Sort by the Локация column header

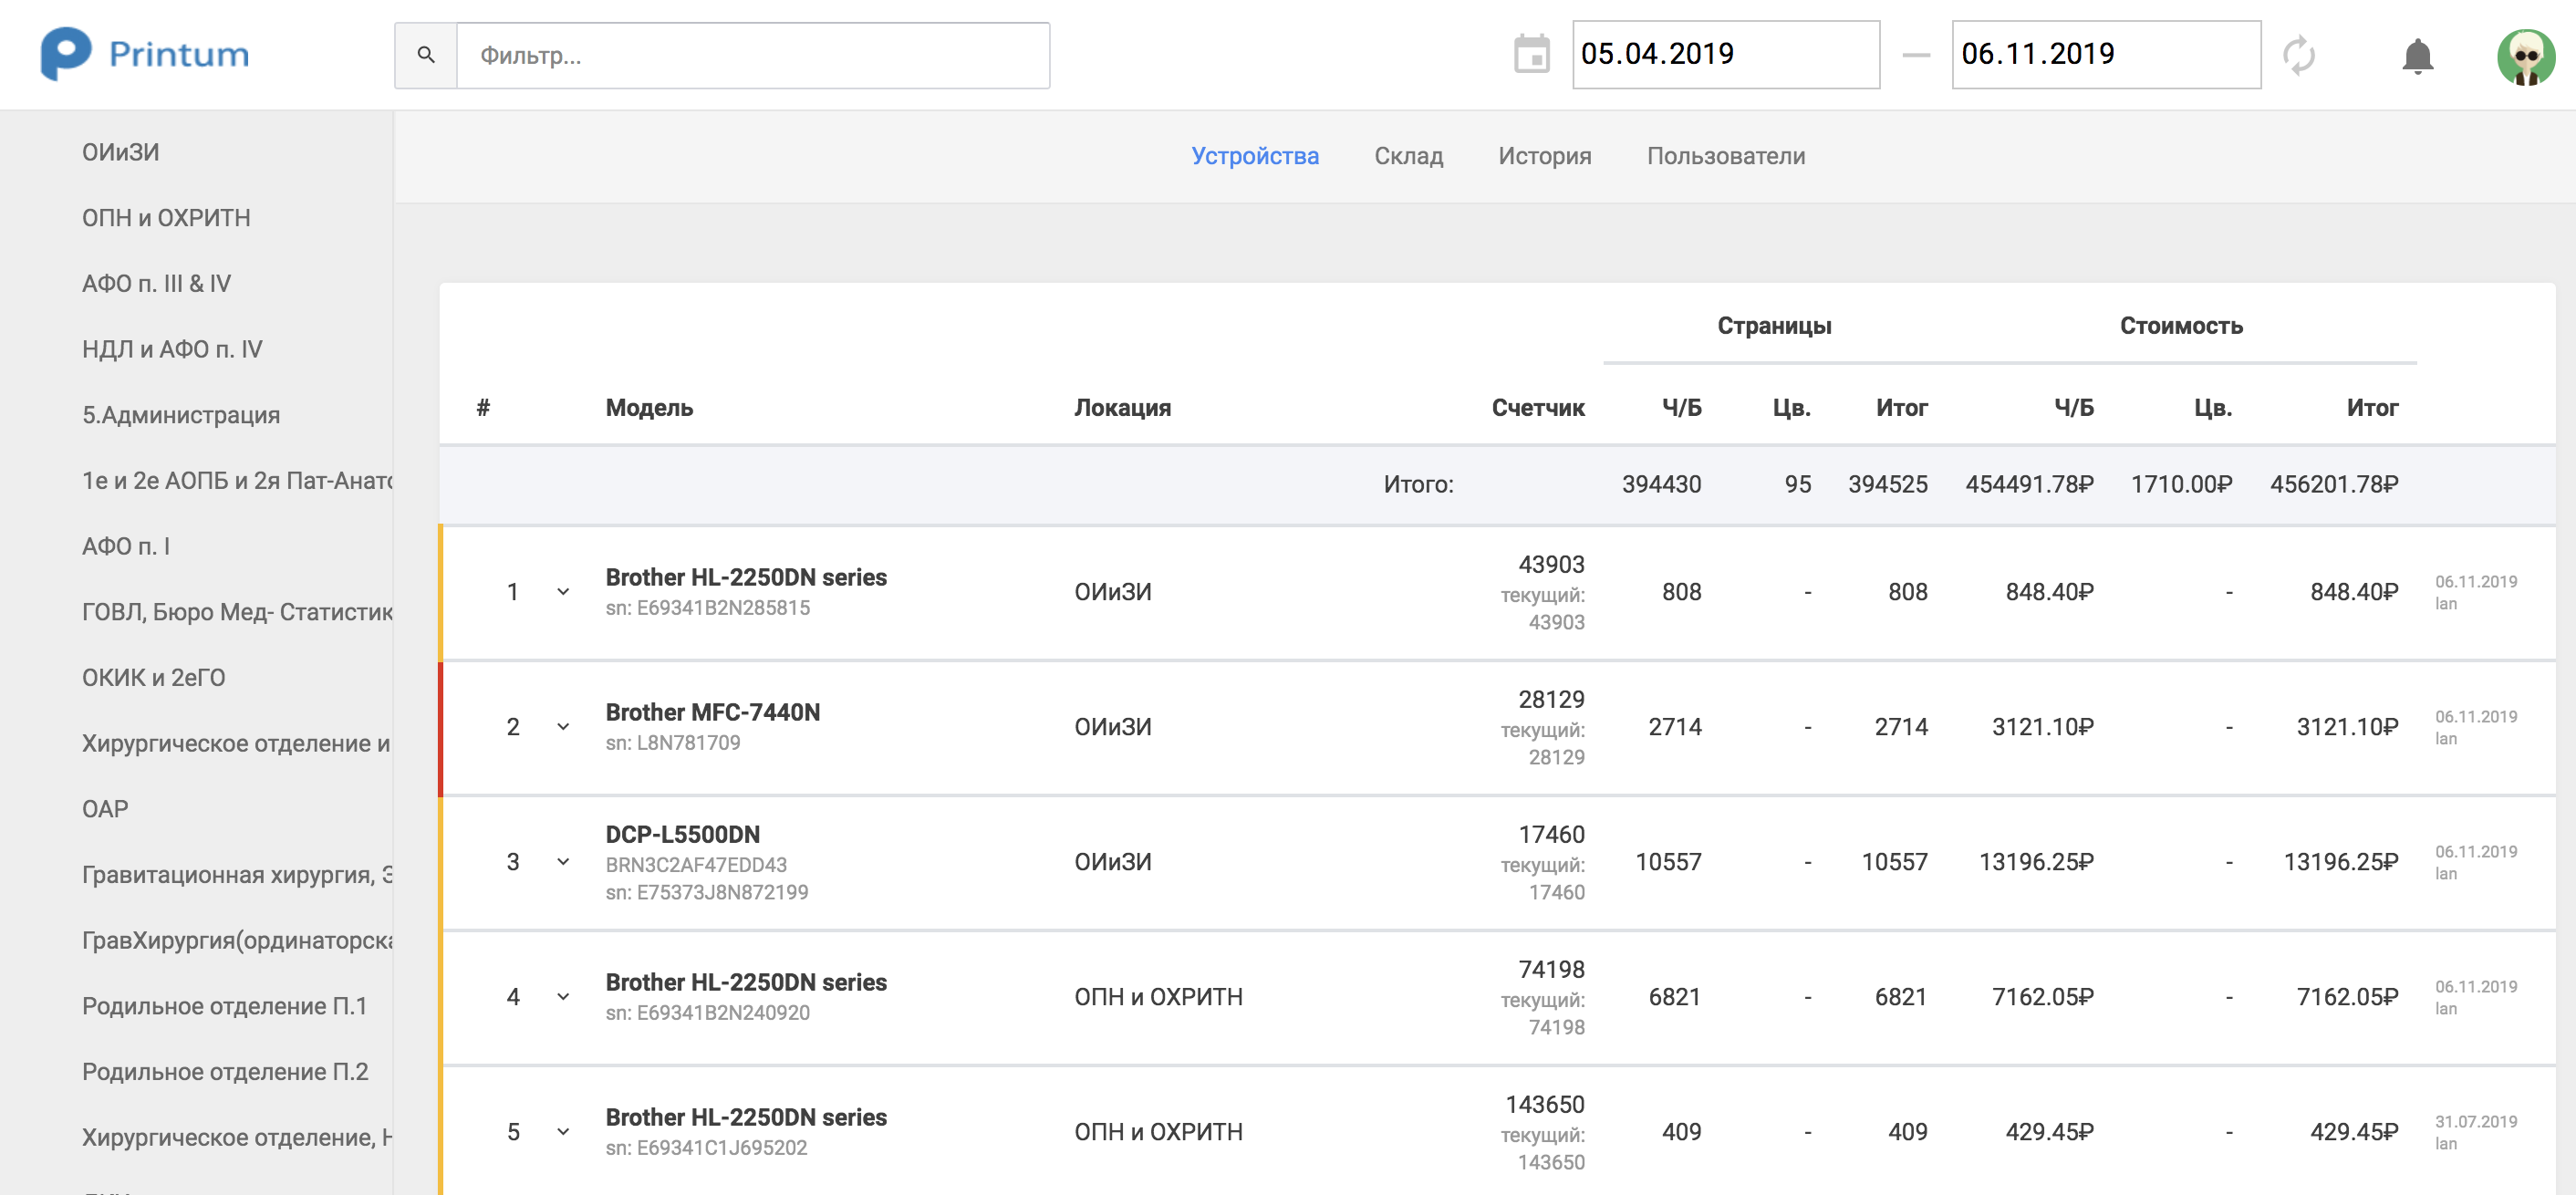point(1122,408)
